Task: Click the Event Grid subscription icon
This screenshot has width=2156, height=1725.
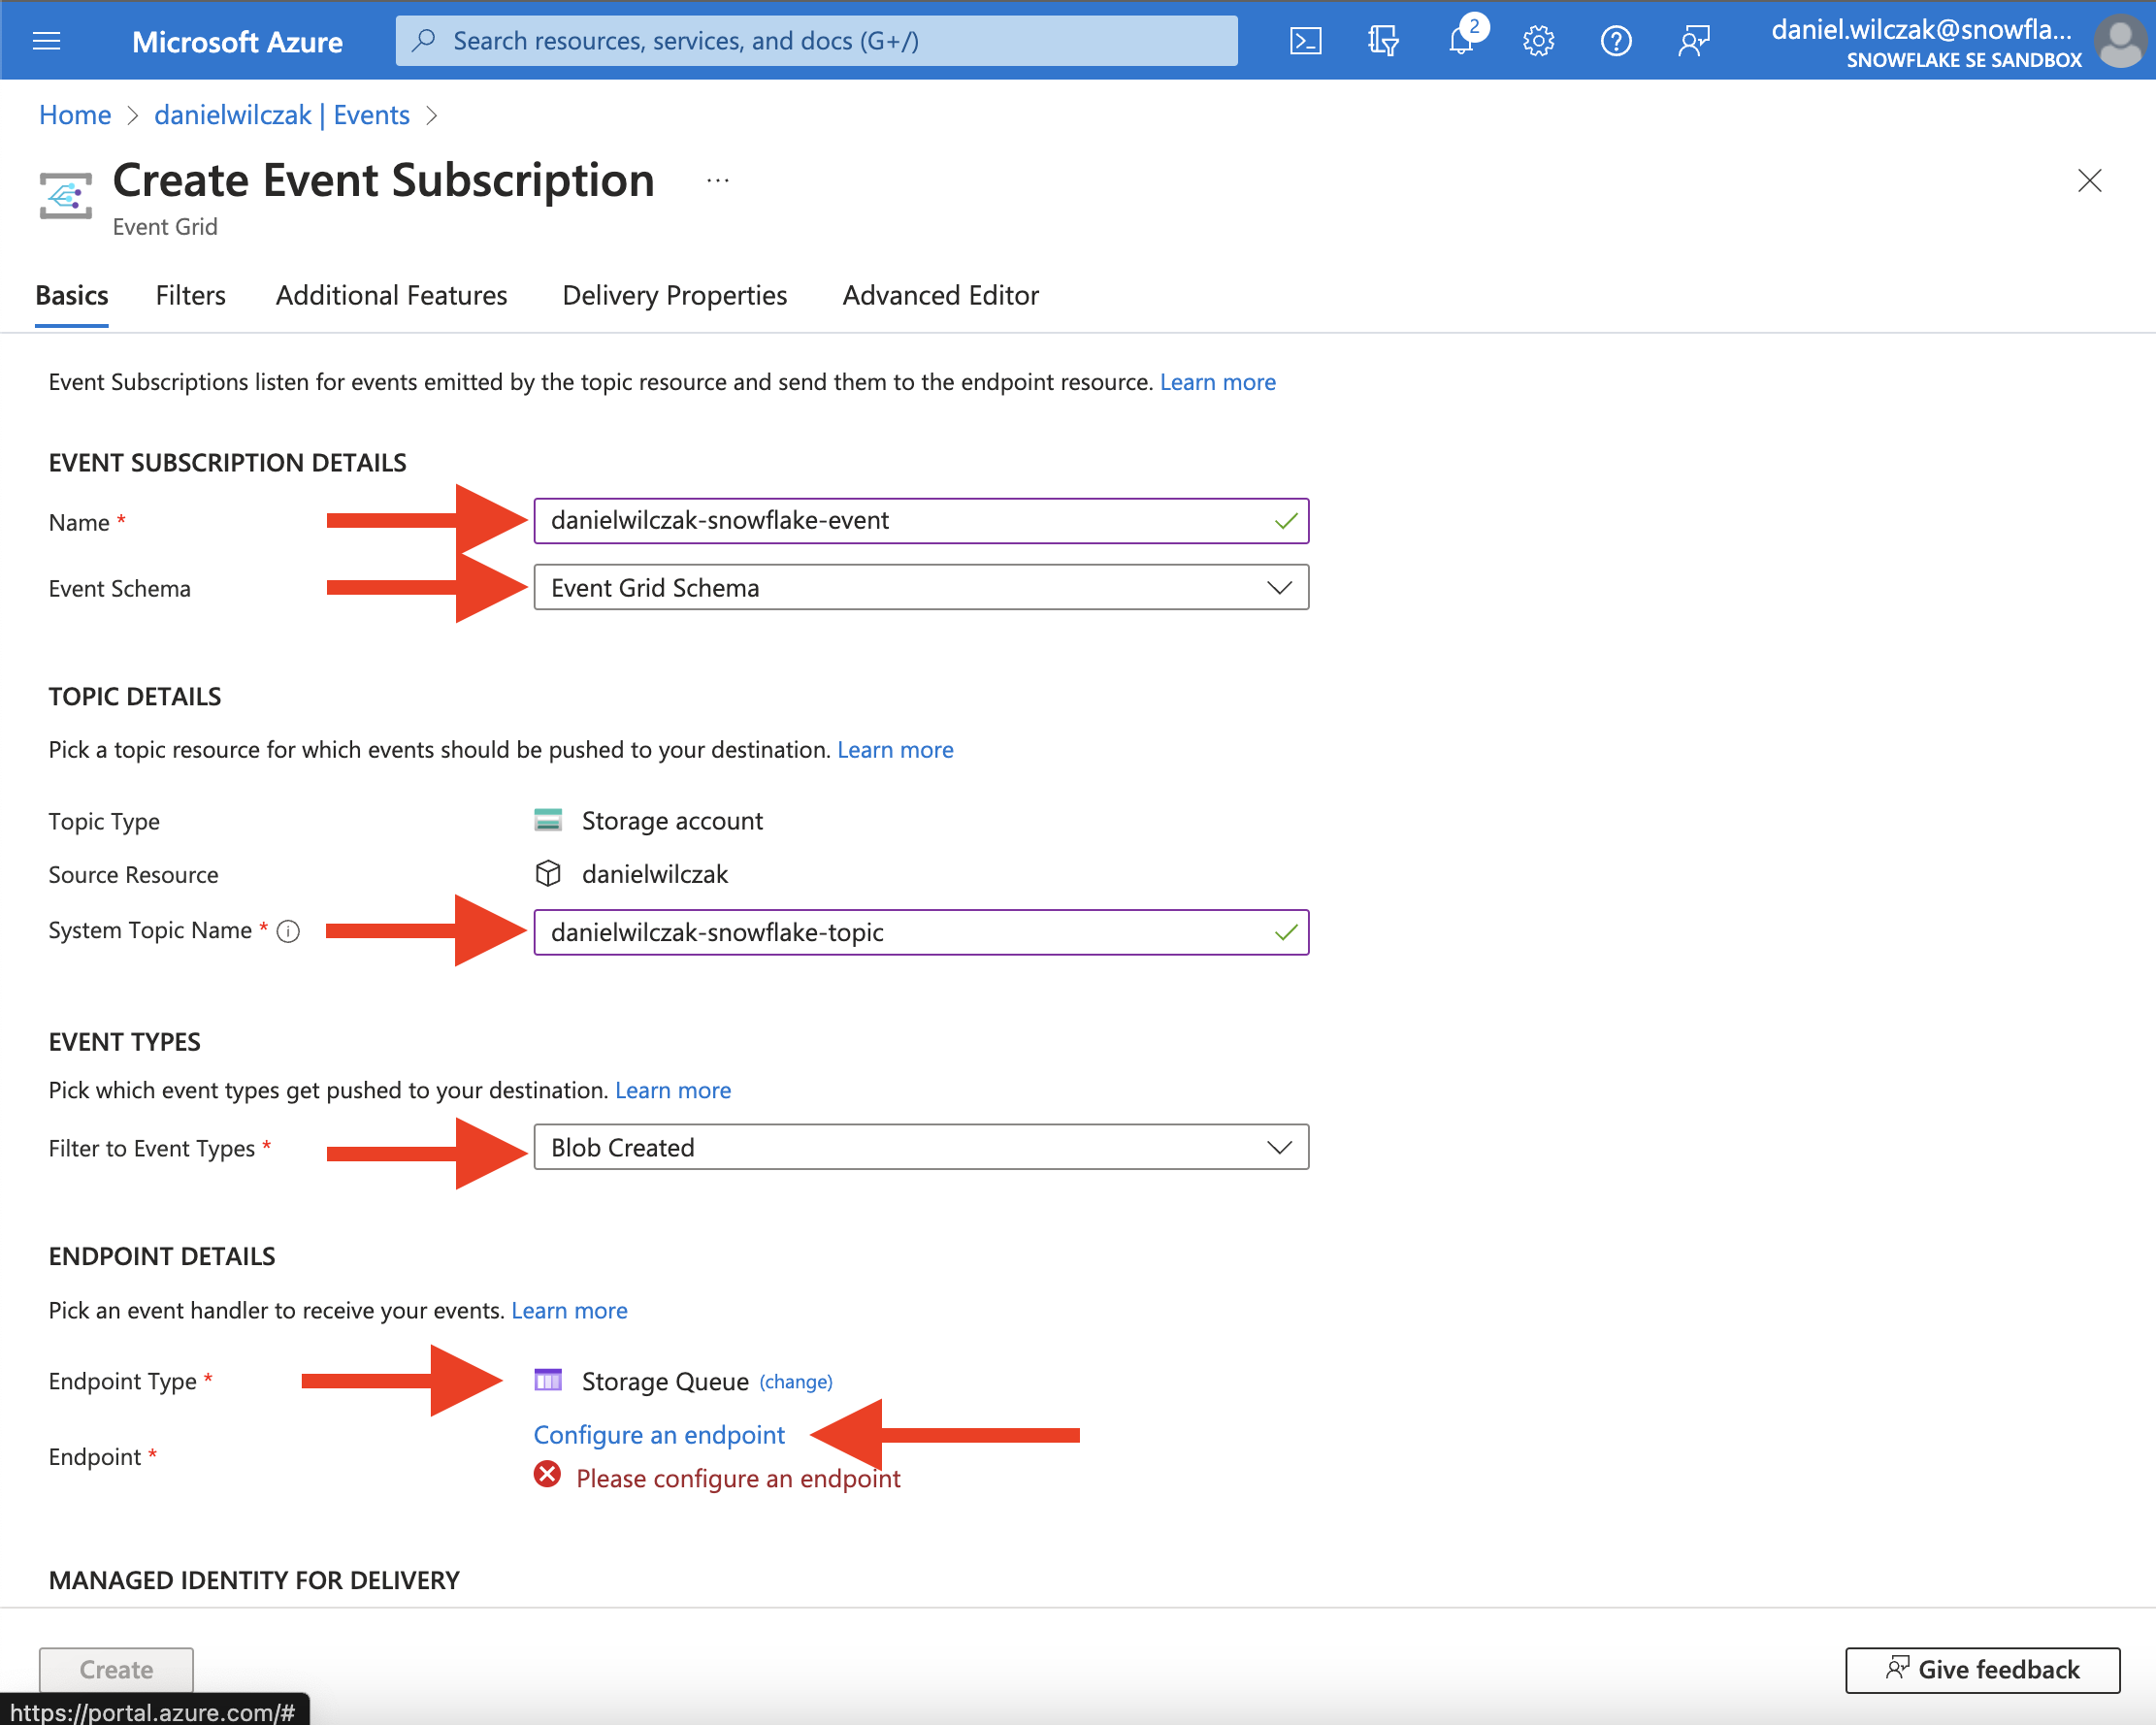Action: tap(66, 195)
